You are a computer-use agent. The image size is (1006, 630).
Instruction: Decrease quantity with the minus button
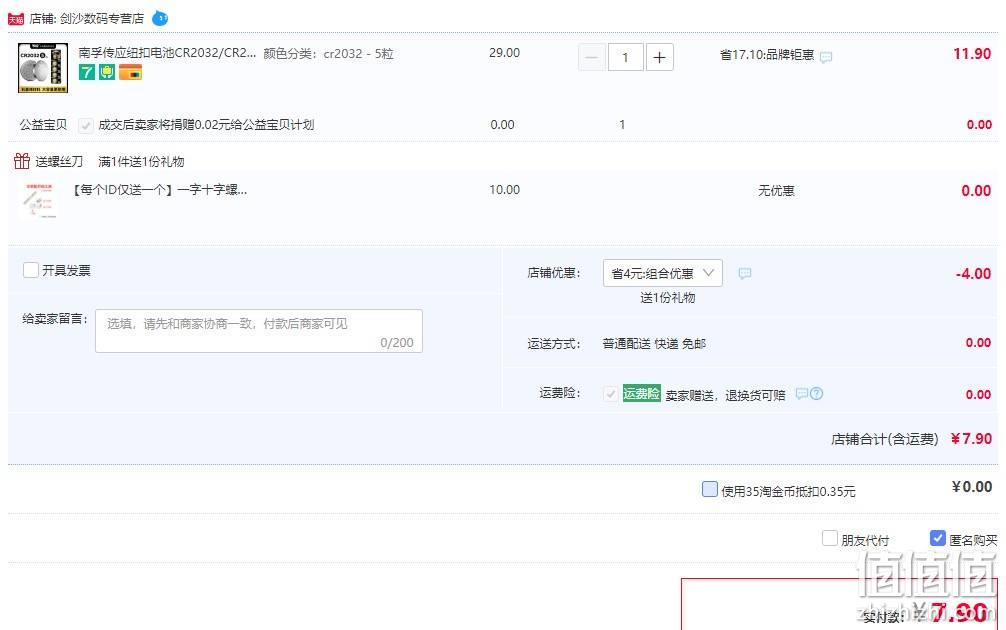[592, 58]
